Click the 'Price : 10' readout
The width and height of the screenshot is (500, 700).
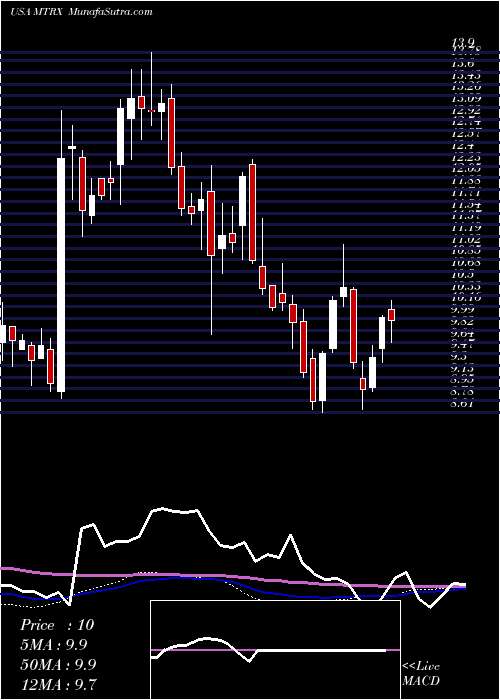[x=57, y=625]
